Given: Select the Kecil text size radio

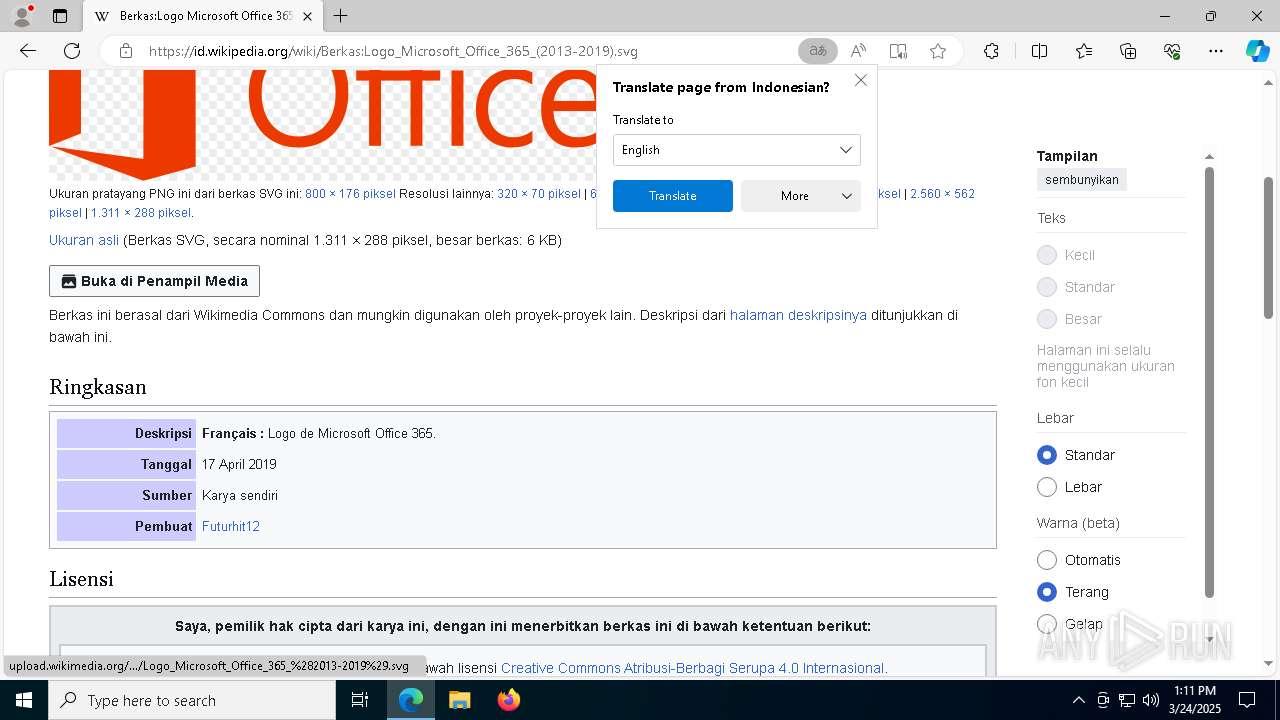Looking at the screenshot, I should 1047,255.
